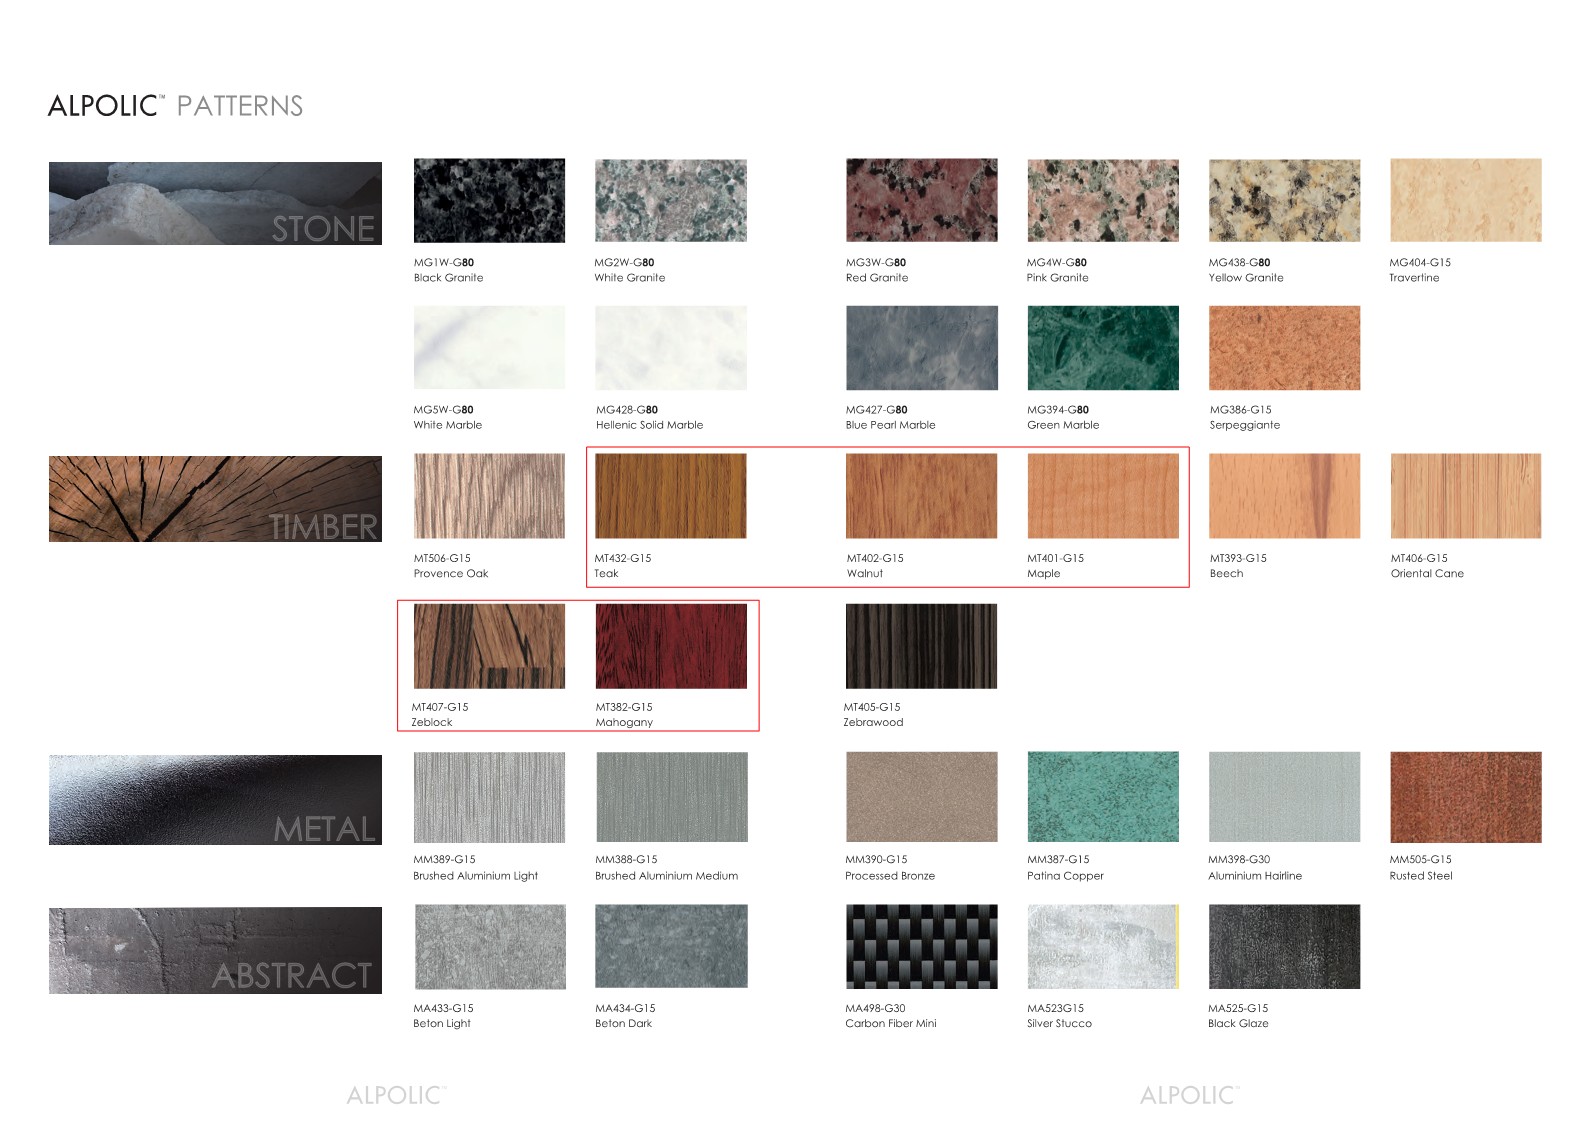Open the ABSTRACT category banner image
This screenshot has width=1587, height=1123.
tap(215, 950)
